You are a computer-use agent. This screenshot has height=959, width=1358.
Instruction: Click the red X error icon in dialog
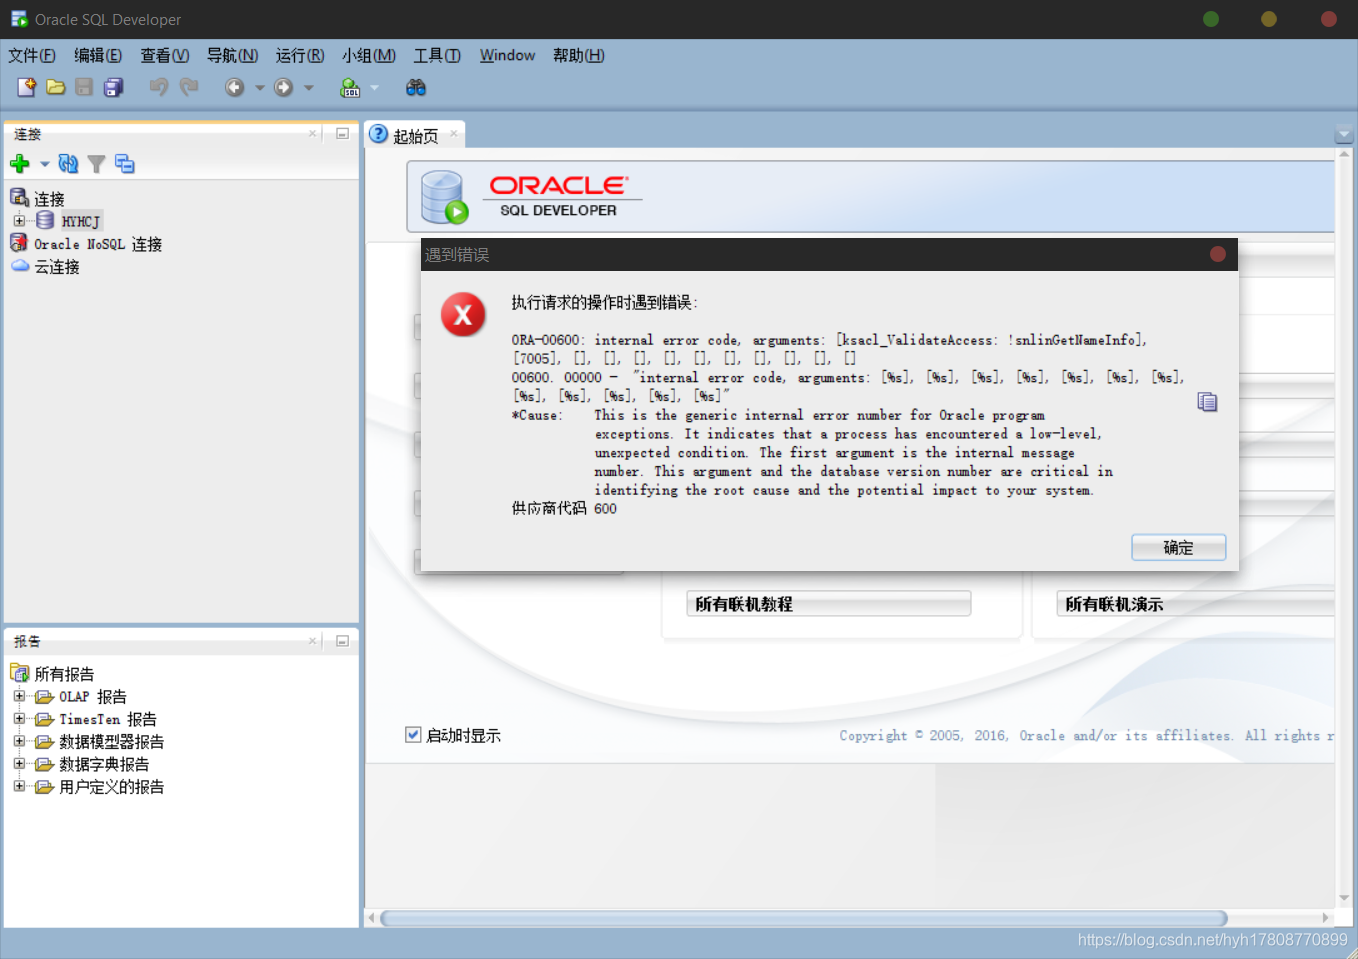pyautogui.click(x=463, y=315)
